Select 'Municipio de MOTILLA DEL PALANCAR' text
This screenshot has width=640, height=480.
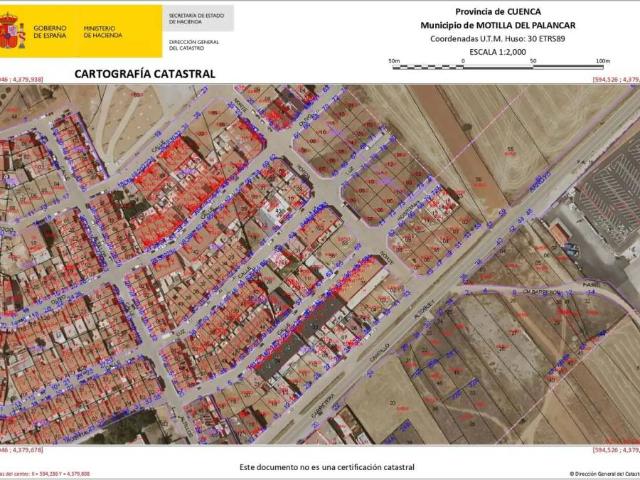tap(498, 25)
